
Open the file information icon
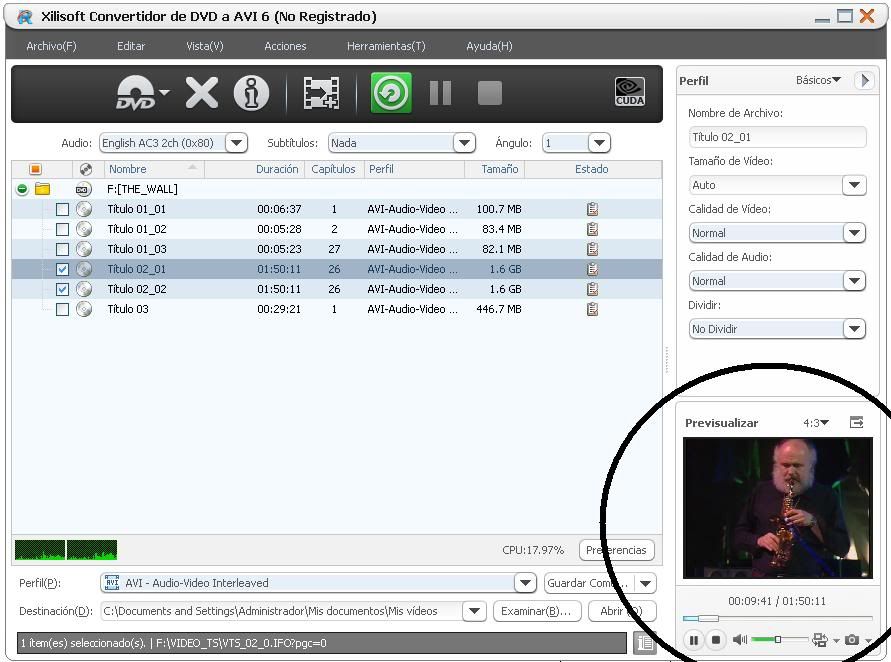251,93
